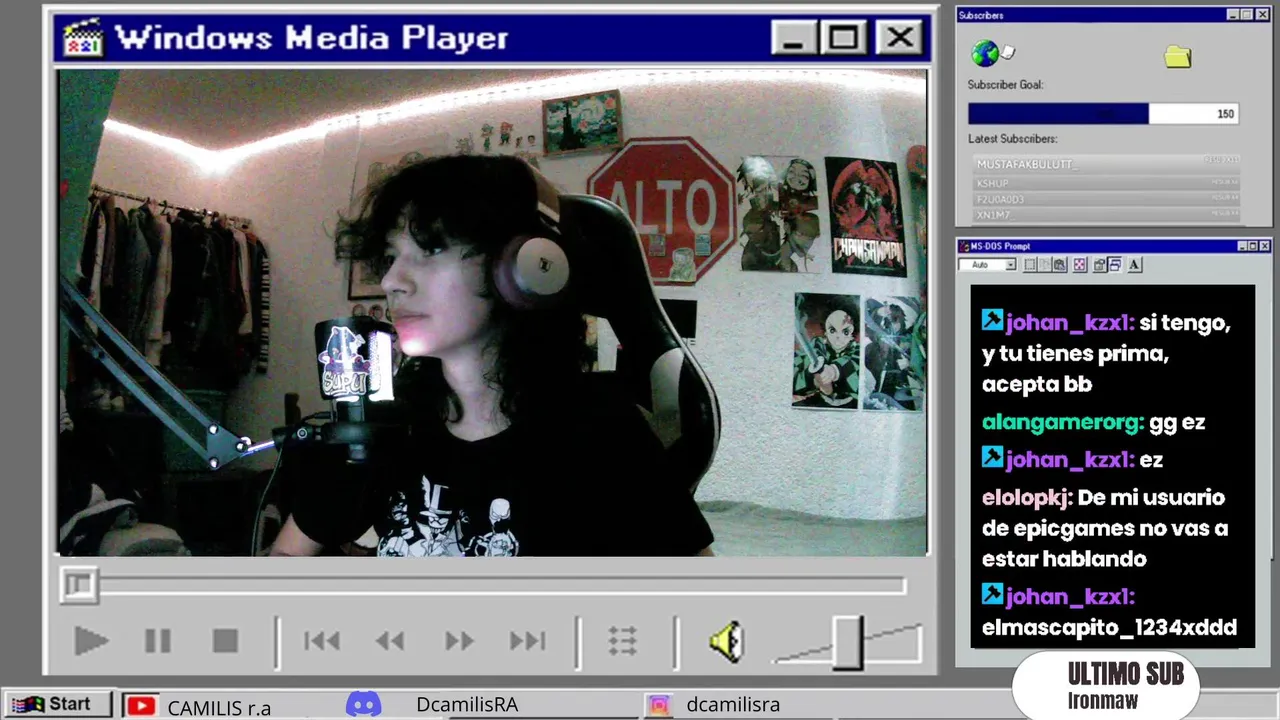1280x720 pixels.
Task: Minimize the Windows Media Player window
Action: coord(794,38)
